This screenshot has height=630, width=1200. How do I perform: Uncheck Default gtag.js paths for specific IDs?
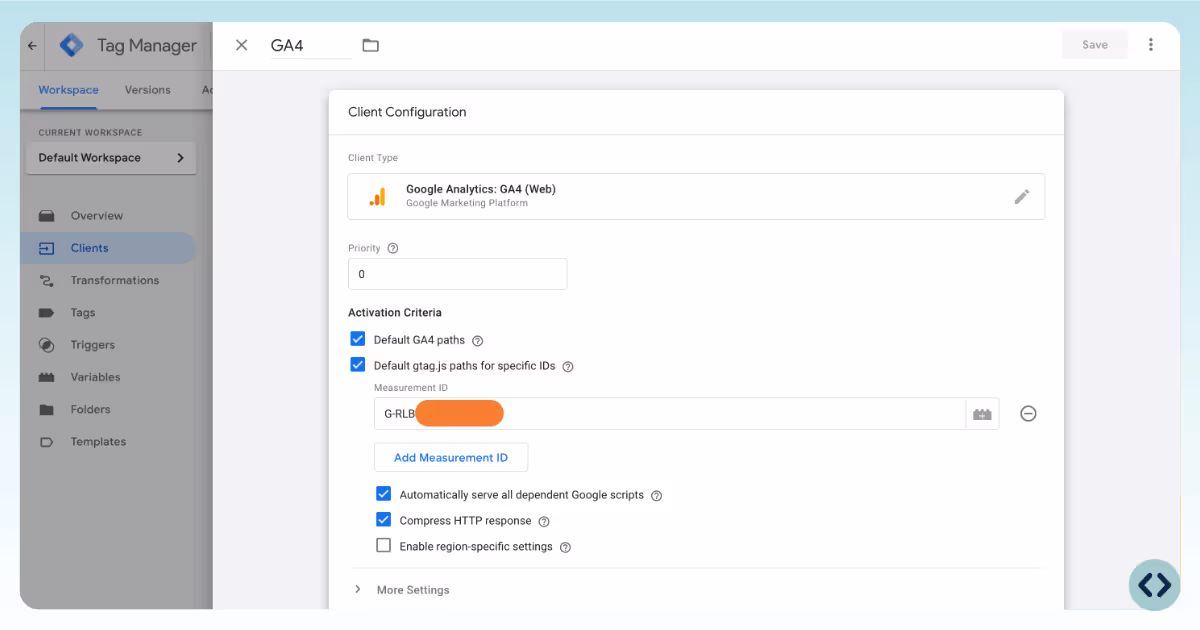click(357, 365)
